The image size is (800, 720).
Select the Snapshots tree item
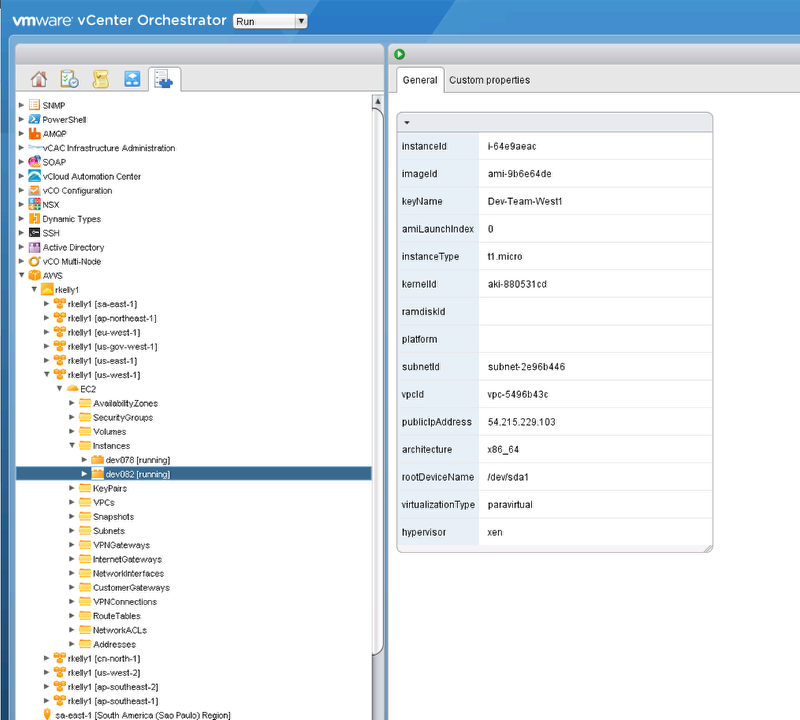coord(113,517)
